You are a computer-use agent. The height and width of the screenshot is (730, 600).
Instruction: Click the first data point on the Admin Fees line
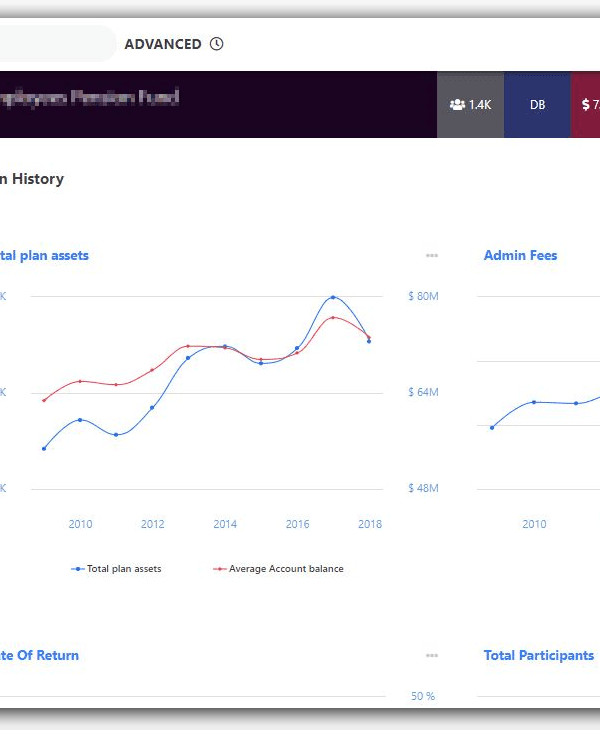(492, 427)
